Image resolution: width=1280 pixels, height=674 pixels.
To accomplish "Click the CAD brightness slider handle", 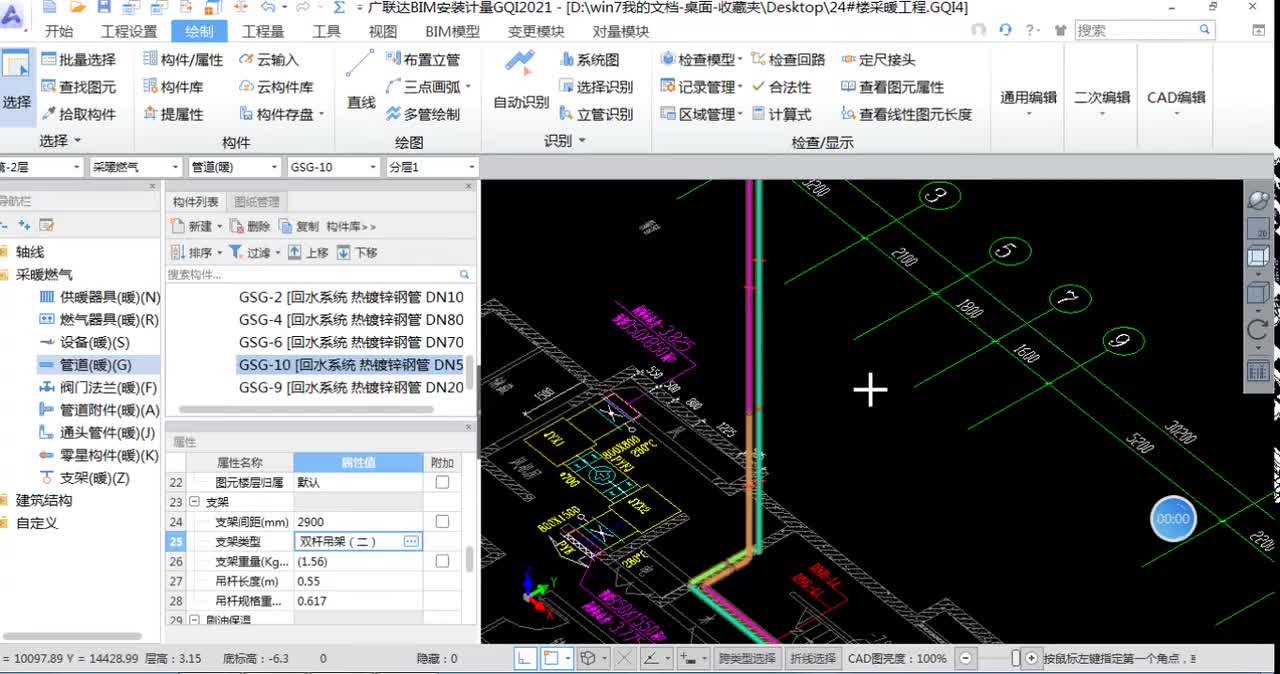I will tap(1016, 658).
